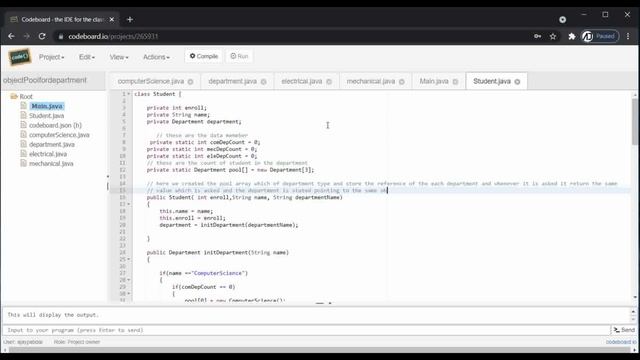Viewport: 640px width, 360px height.
Task: Open the Project menu
Action: 51,57
